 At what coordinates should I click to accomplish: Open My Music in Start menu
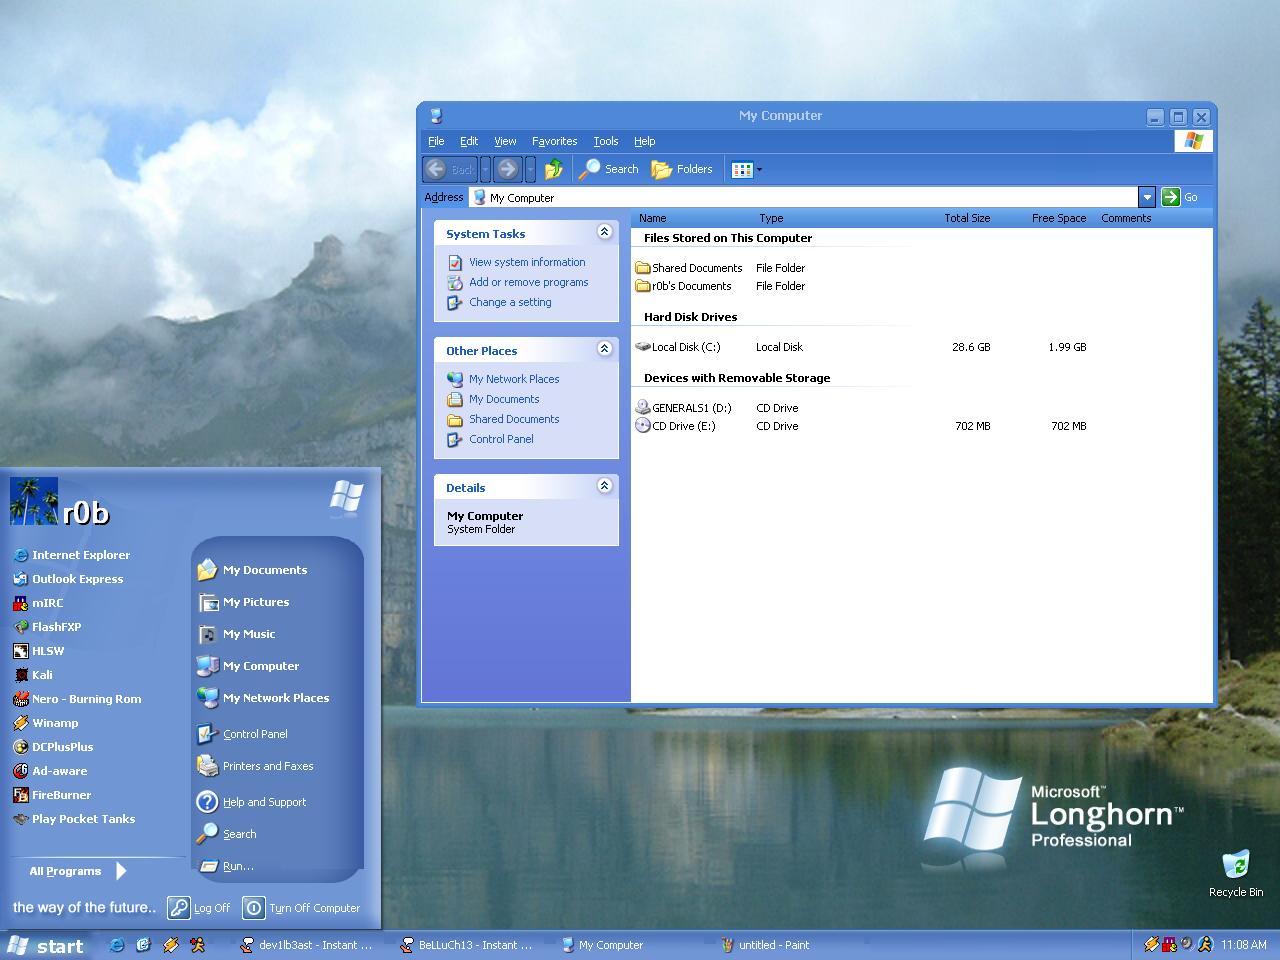pos(236,634)
